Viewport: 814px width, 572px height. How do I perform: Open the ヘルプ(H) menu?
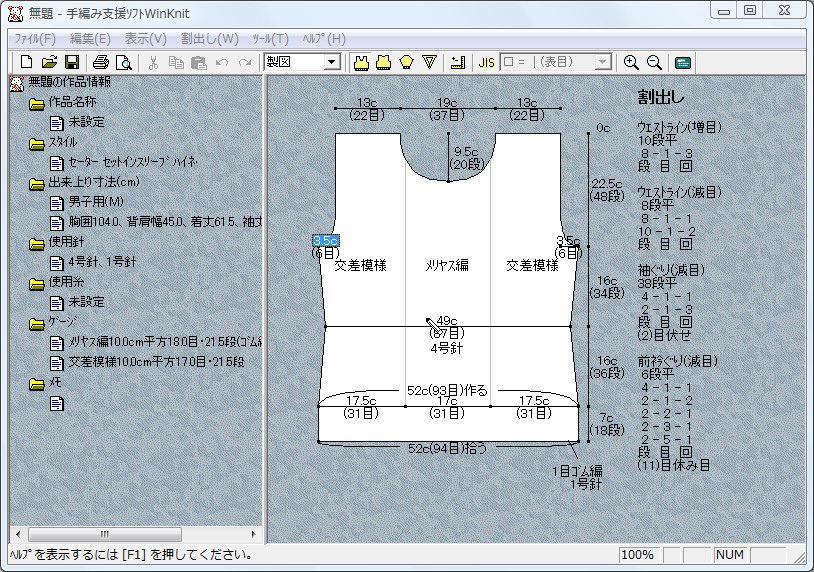[324, 39]
